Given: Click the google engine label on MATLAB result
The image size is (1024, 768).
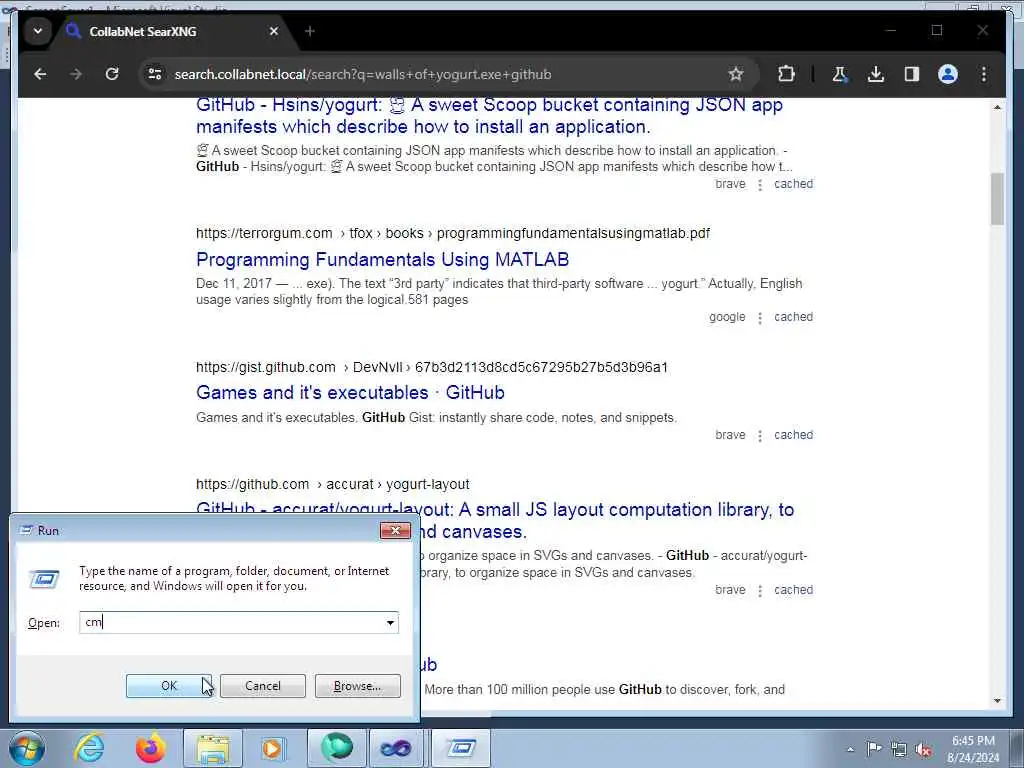Looking at the screenshot, I should pyautogui.click(x=727, y=317).
